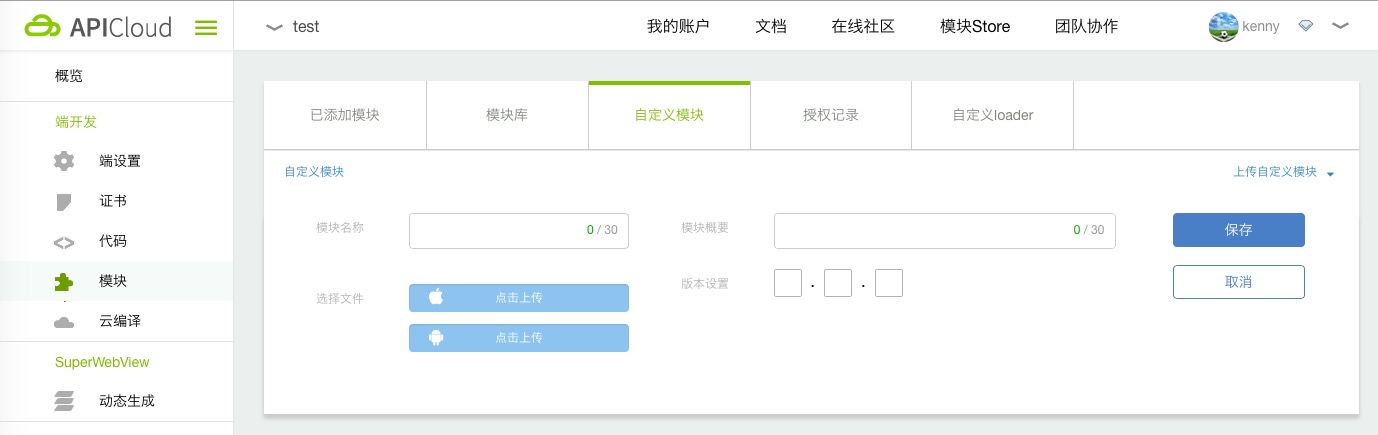This screenshot has width=1378, height=435.
Task: Open 我的账户 in top navigation
Action: (678, 27)
